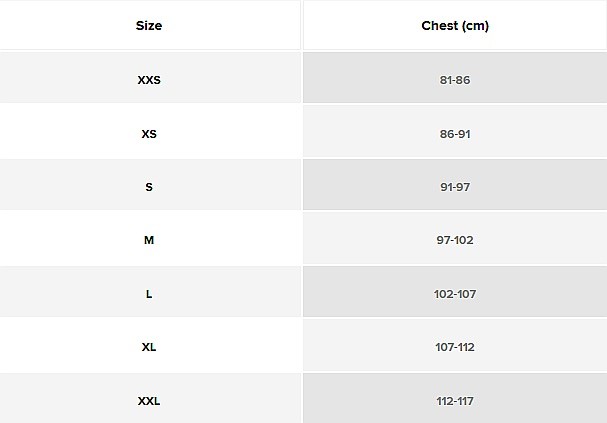Click the 112-117 chest measurement
The height and width of the screenshot is (423, 607).
pos(455,401)
